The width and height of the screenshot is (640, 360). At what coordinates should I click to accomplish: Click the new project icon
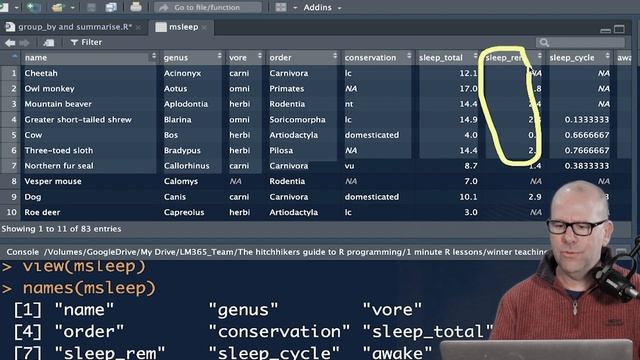(33, 7)
